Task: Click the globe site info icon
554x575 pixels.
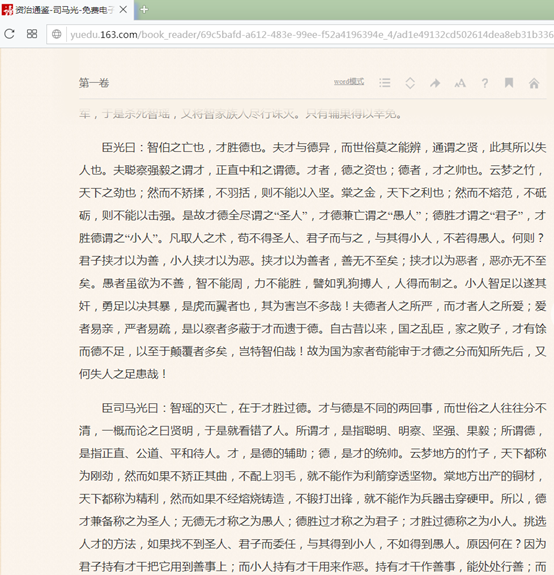Action: pyautogui.click(x=56, y=34)
